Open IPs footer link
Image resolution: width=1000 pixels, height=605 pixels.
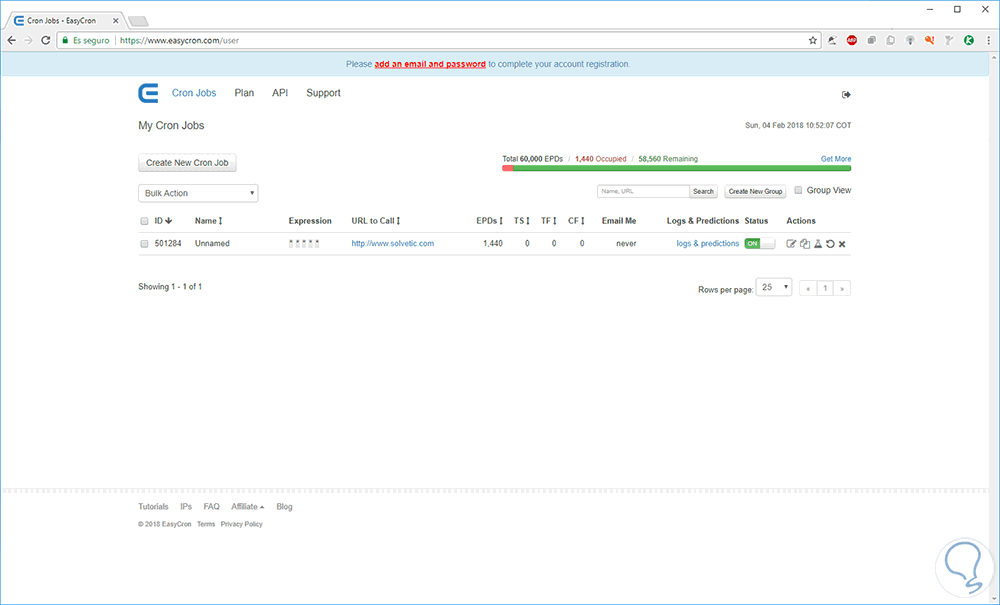coord(186,507)
